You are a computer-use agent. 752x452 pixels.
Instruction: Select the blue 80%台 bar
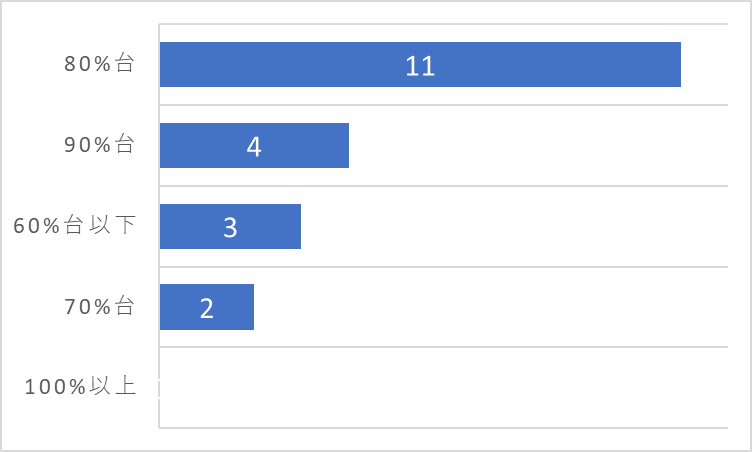420,64
